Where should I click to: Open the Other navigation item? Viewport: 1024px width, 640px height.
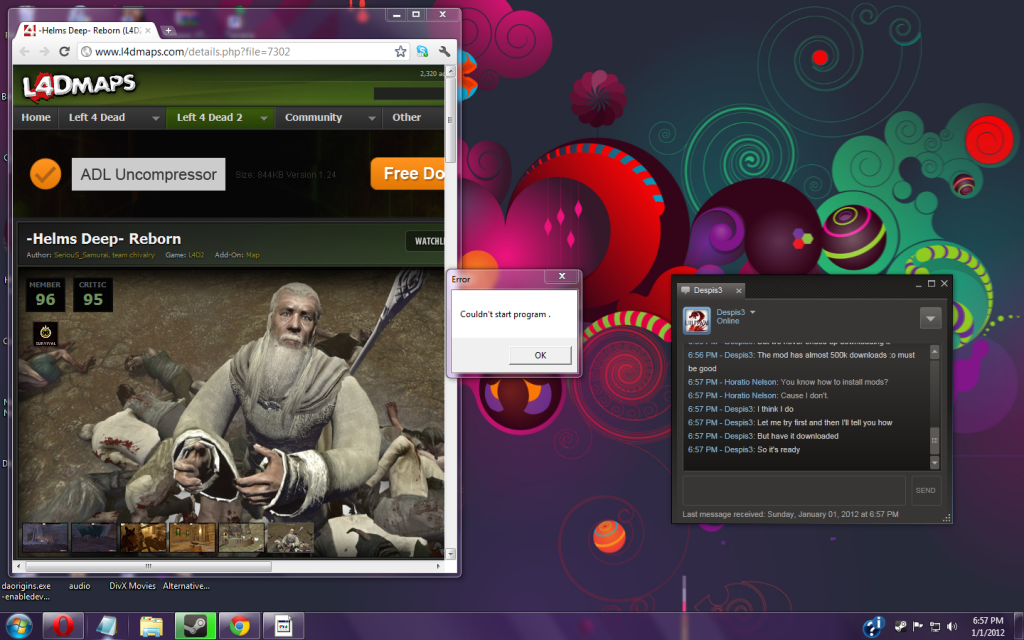coord(406,118)
